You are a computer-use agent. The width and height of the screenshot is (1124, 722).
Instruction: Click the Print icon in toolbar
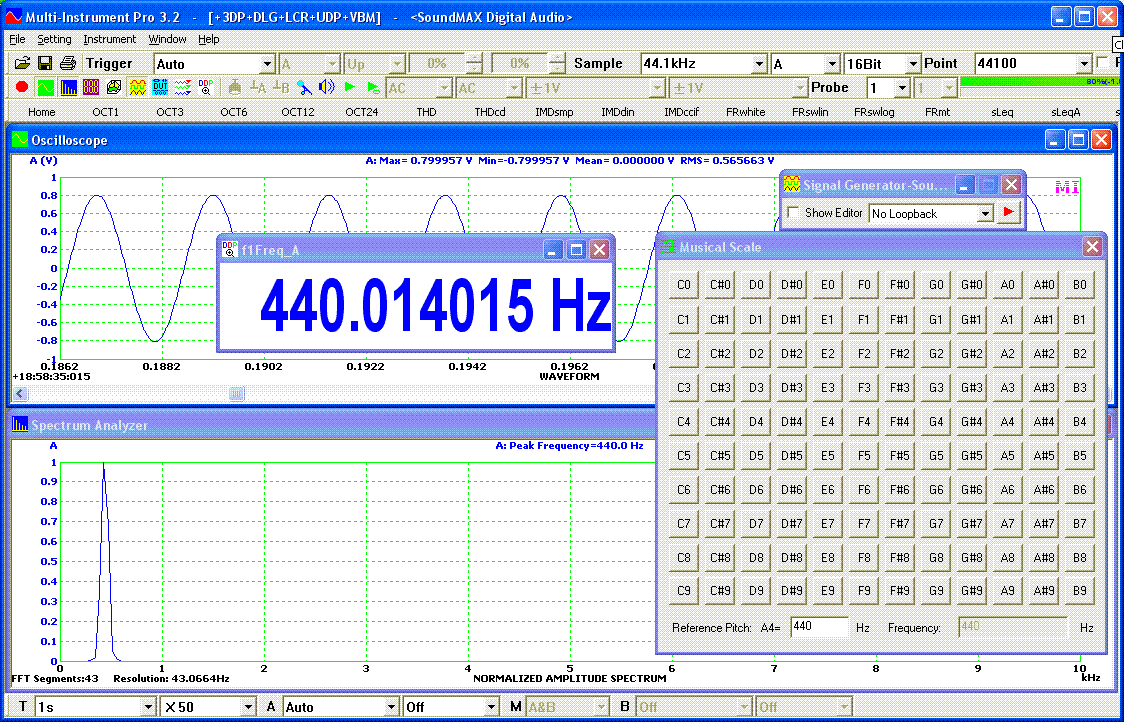(x=67, y=63)
